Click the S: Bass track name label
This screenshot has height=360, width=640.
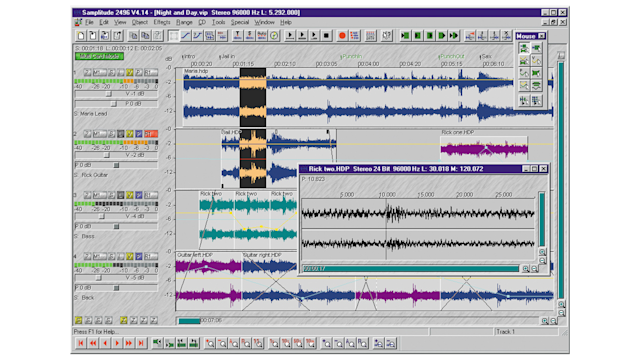(85, 236)
